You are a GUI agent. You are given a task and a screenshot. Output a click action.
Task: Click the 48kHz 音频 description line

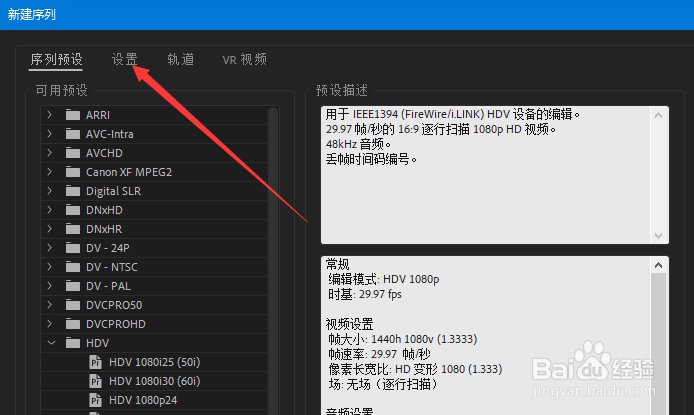(359, 144)
